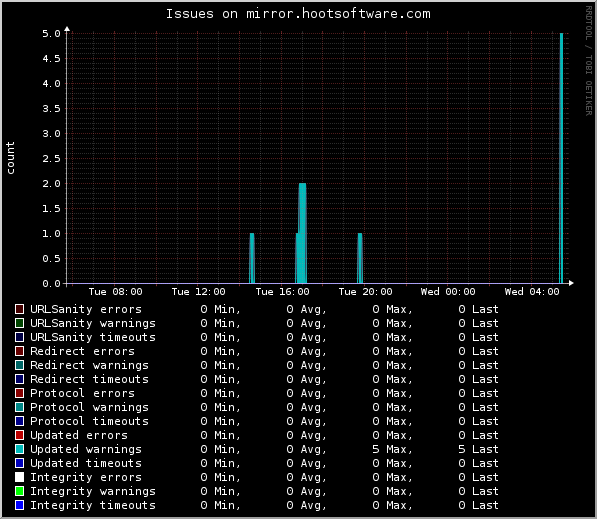Click the Redirect warnings teal swatch
The image size is (597, 519).
[19, 365]
